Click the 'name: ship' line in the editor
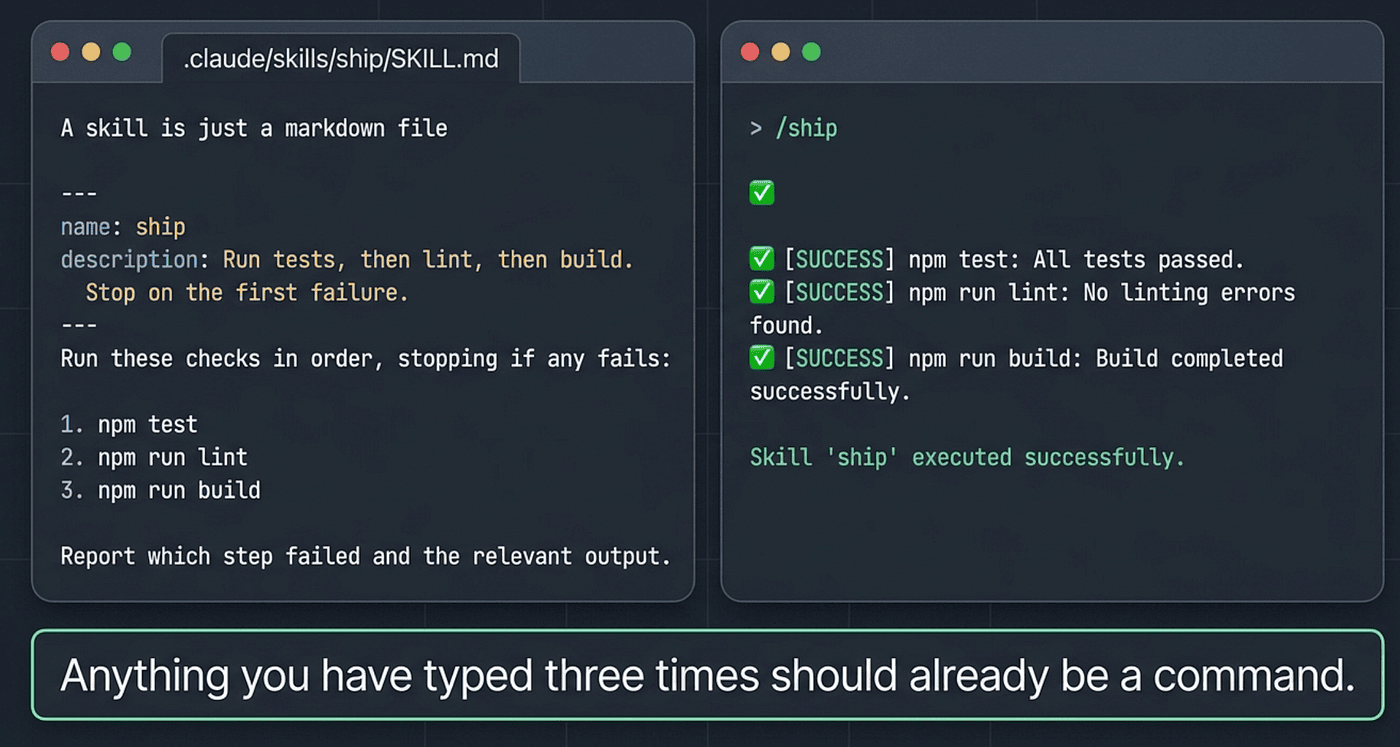Viewport: 1400px width, 747px height. 123,227
